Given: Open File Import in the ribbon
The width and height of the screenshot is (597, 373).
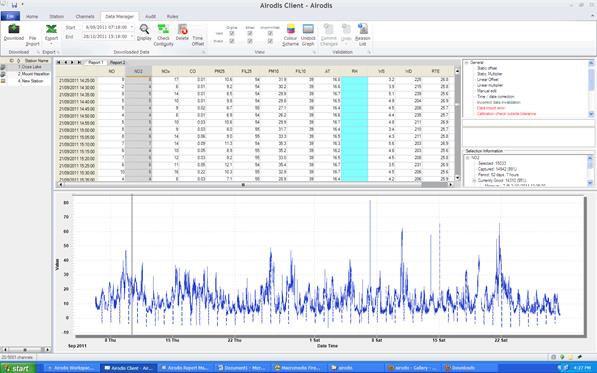Looking at the screenshot, I should 32,41.
